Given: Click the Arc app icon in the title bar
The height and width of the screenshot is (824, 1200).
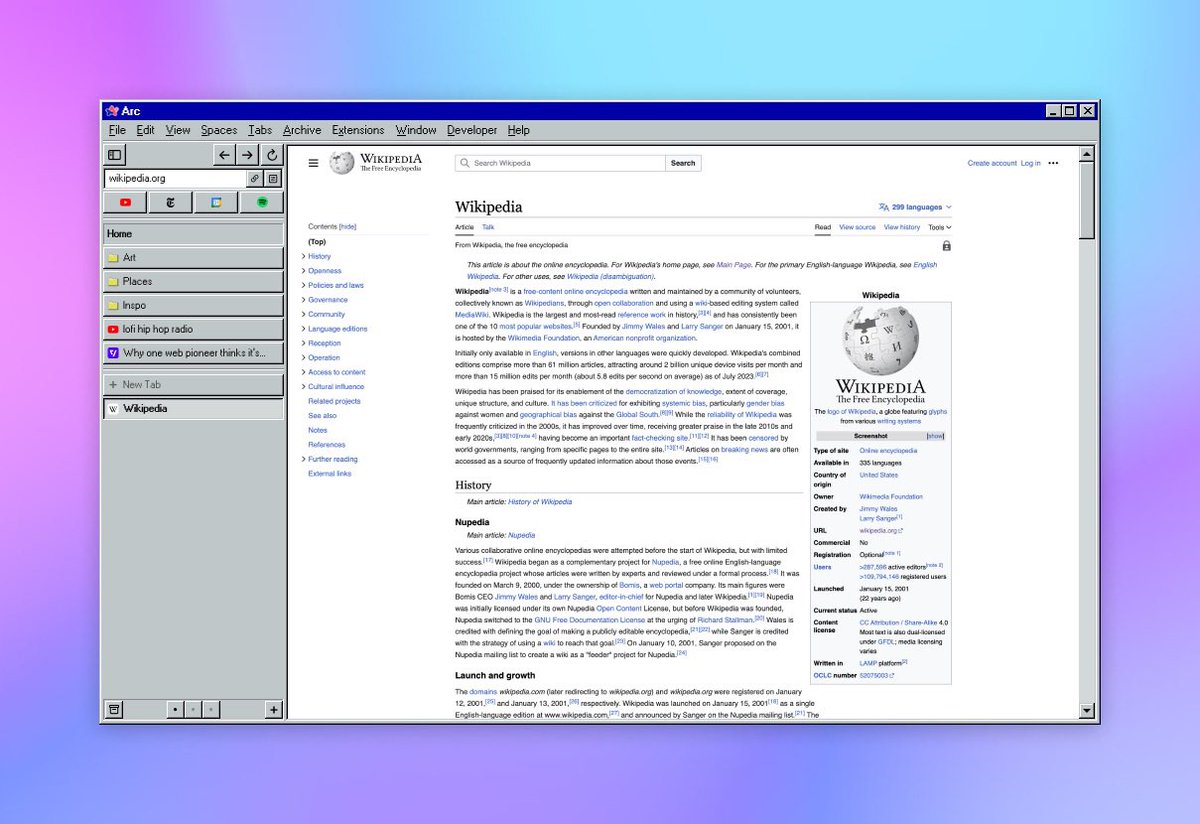Looking at the screenshot, I should 112,111.
